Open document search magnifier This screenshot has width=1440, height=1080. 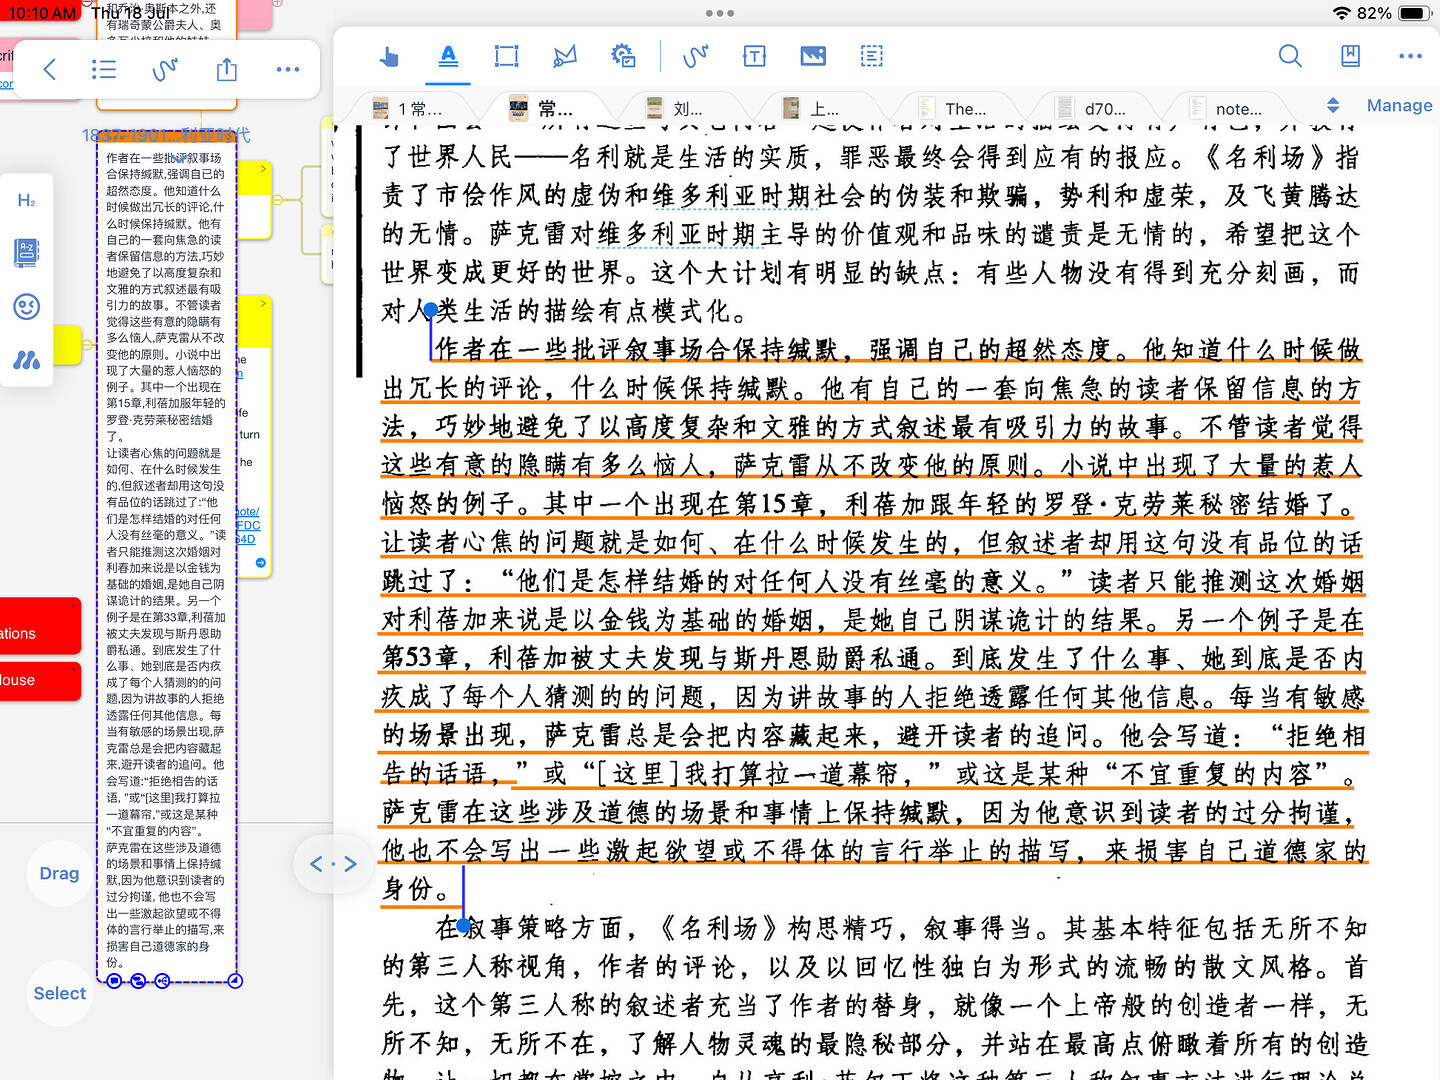pyautogui.click(x=1290, y=56)
